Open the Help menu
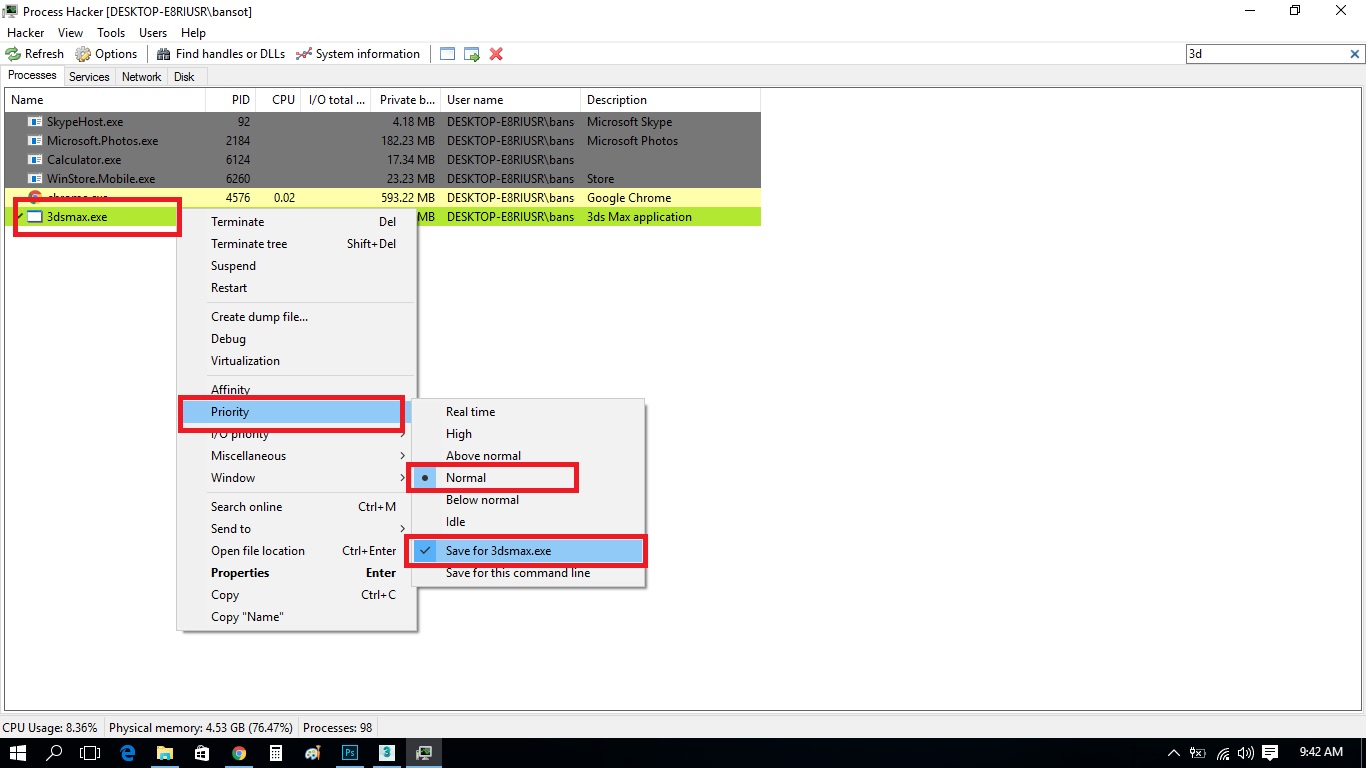 pyautogui.click(x=193, y=33)
